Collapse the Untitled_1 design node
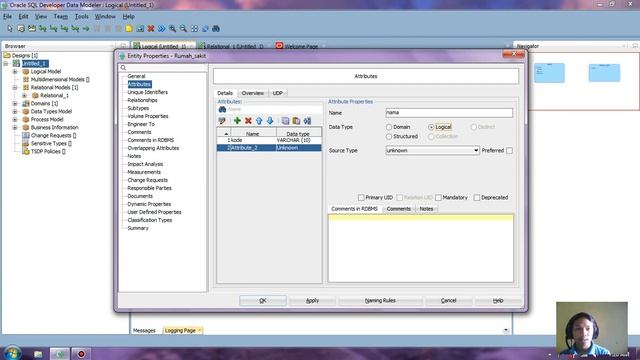The height and width of the screenshot is (360, 640). (6, 64)
